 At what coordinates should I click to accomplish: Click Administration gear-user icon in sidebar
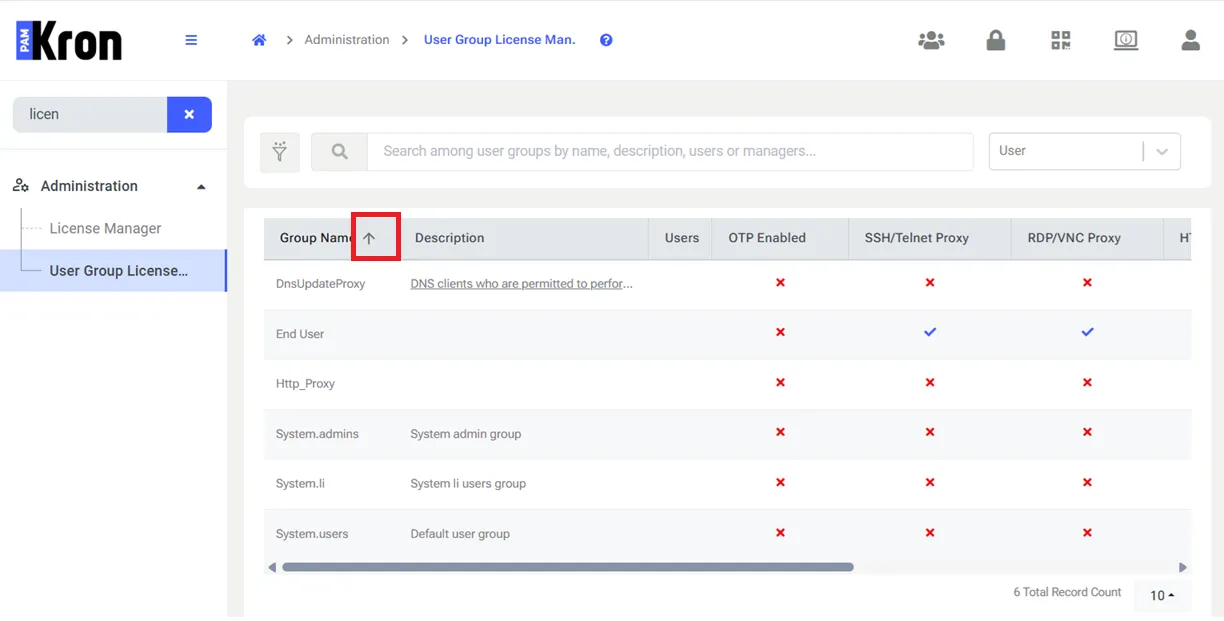[21, 186]
